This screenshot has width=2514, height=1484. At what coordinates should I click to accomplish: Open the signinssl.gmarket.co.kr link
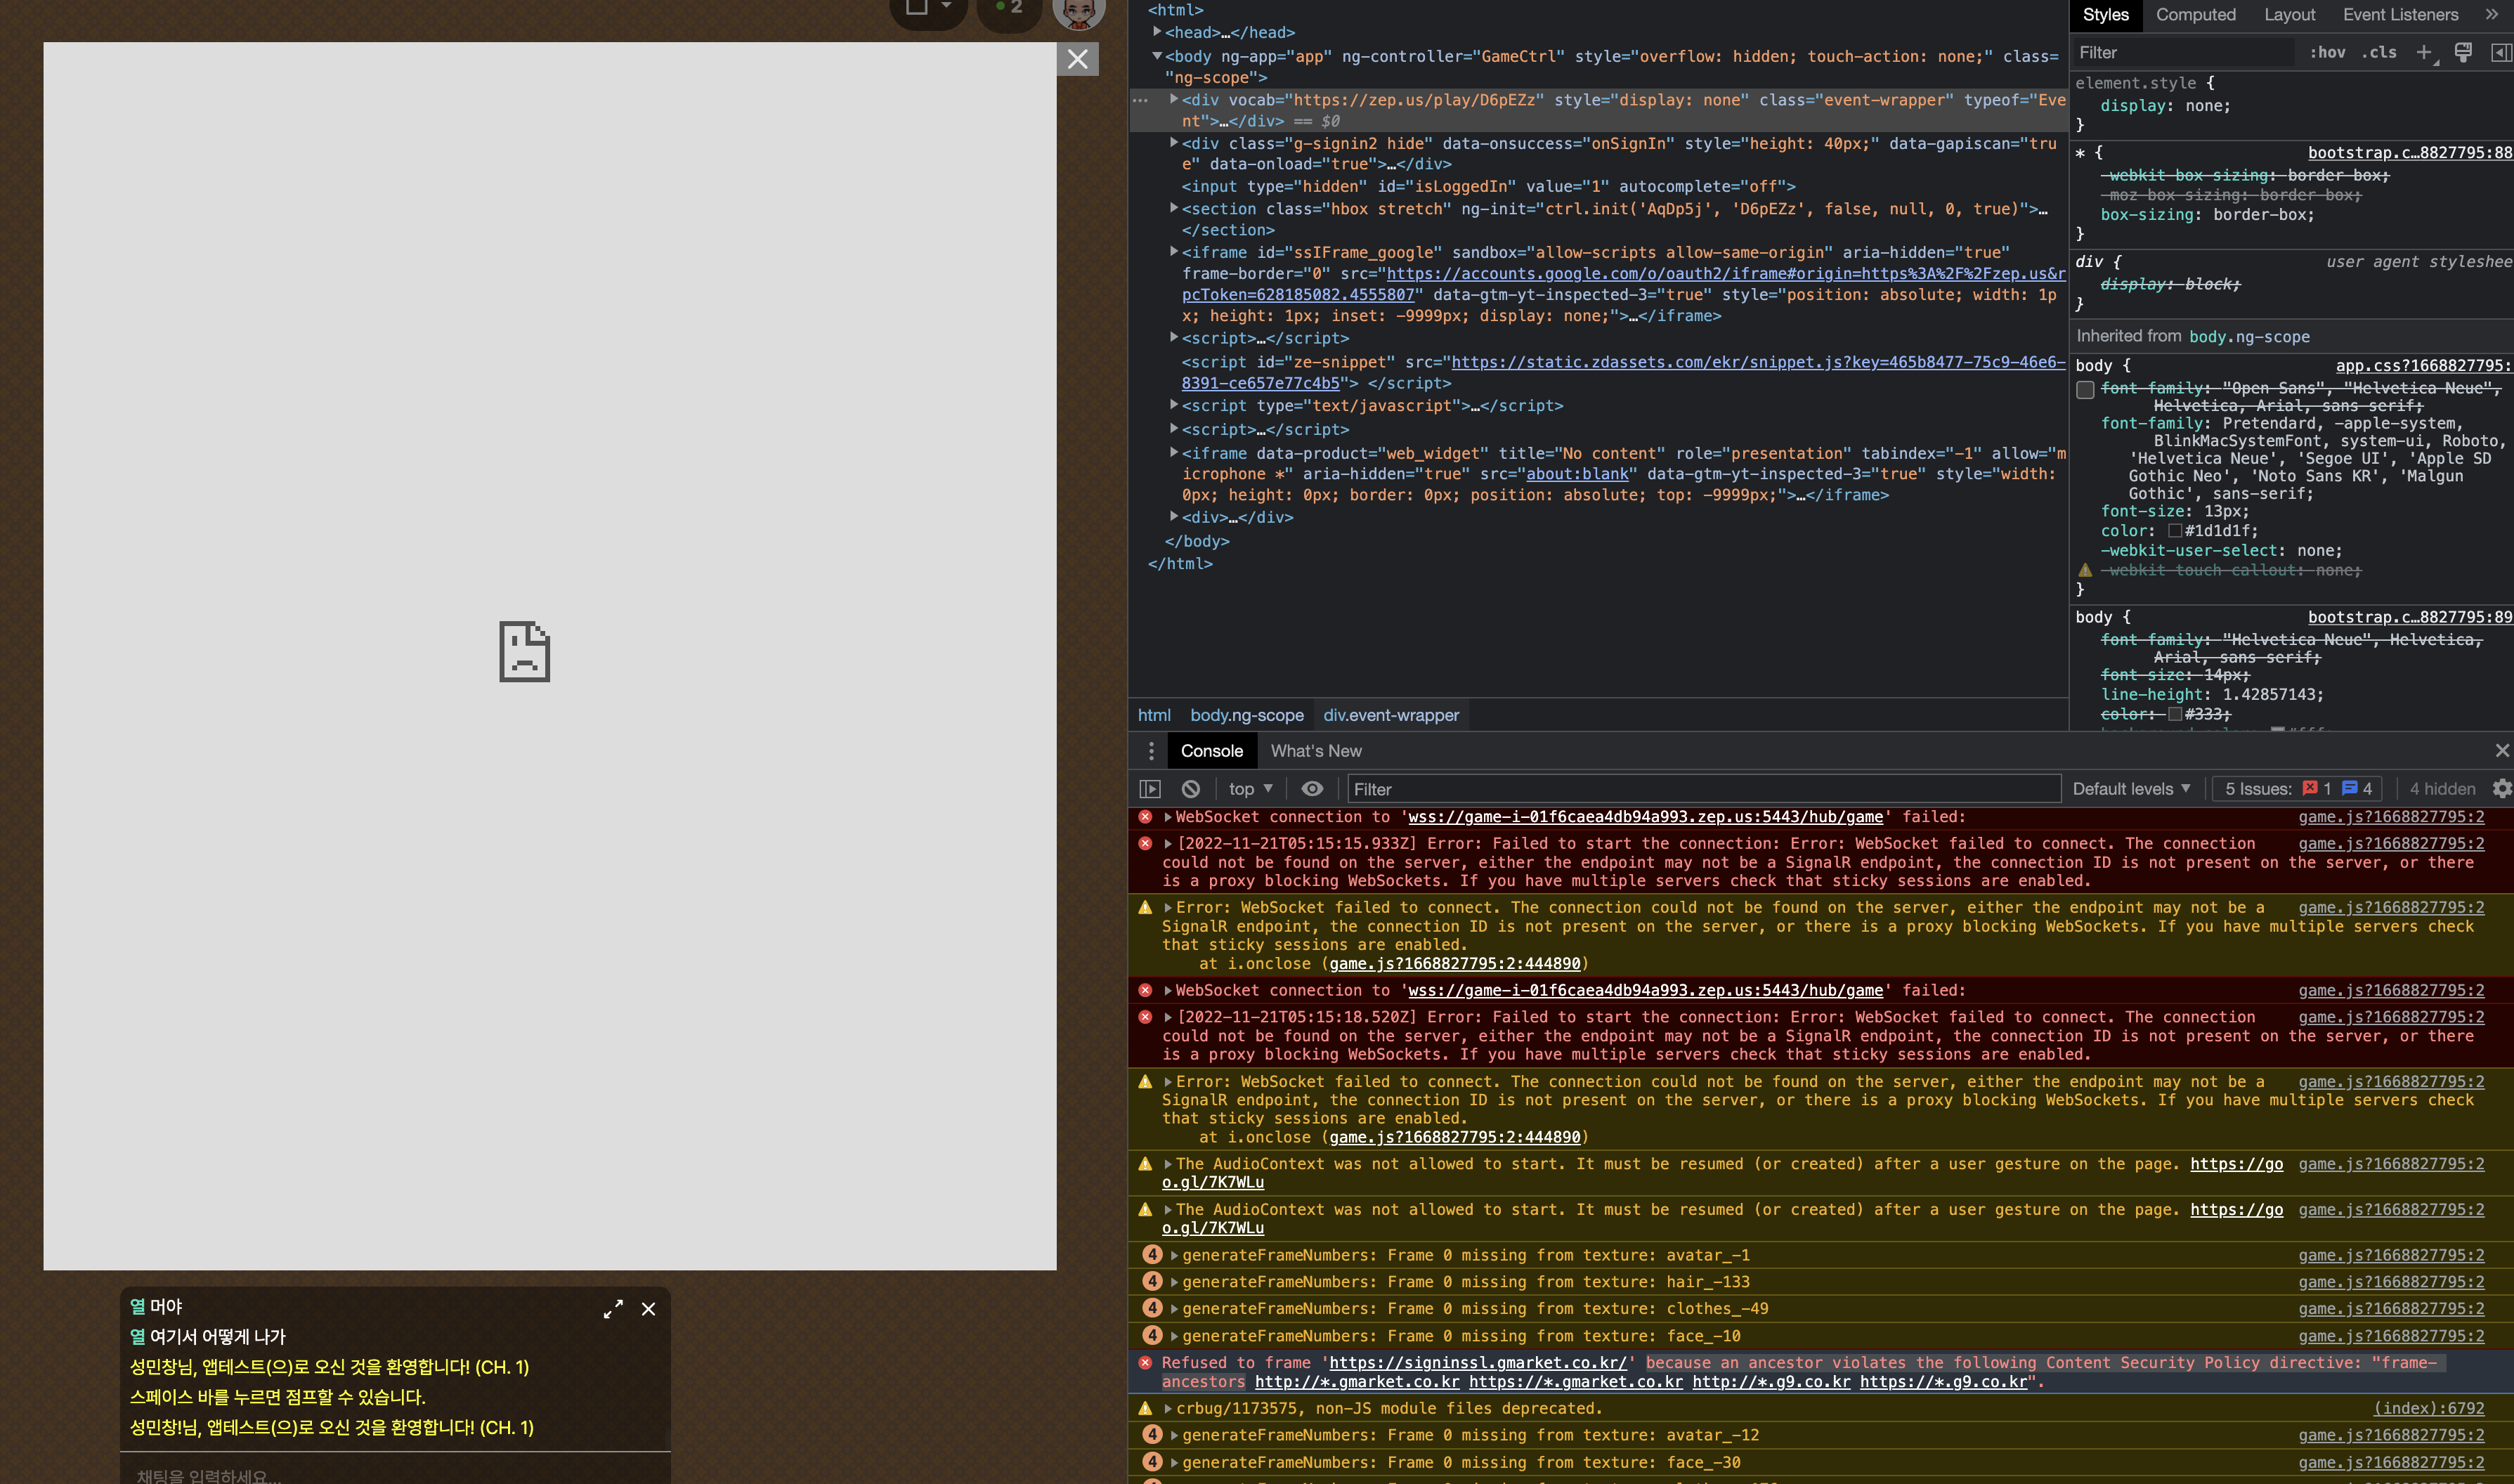(1477, 1363)
